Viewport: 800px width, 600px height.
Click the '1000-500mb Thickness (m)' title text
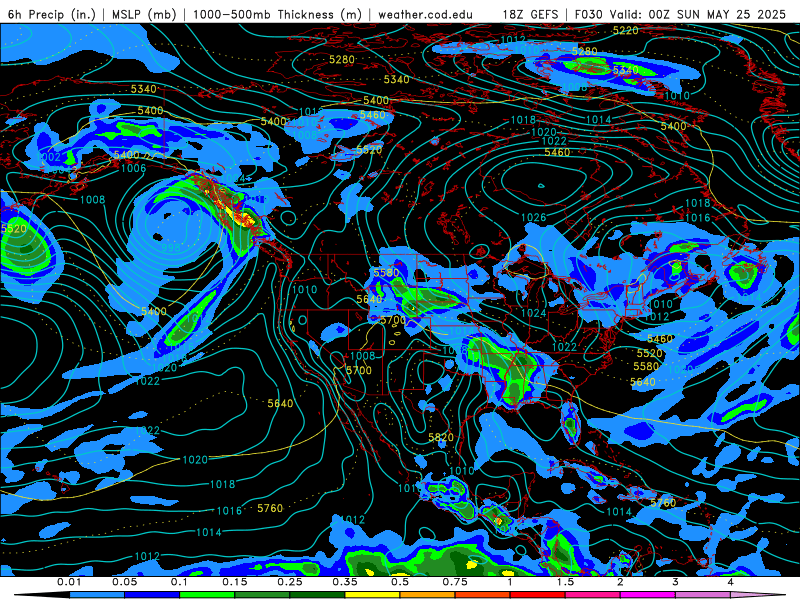coord(278,14)
